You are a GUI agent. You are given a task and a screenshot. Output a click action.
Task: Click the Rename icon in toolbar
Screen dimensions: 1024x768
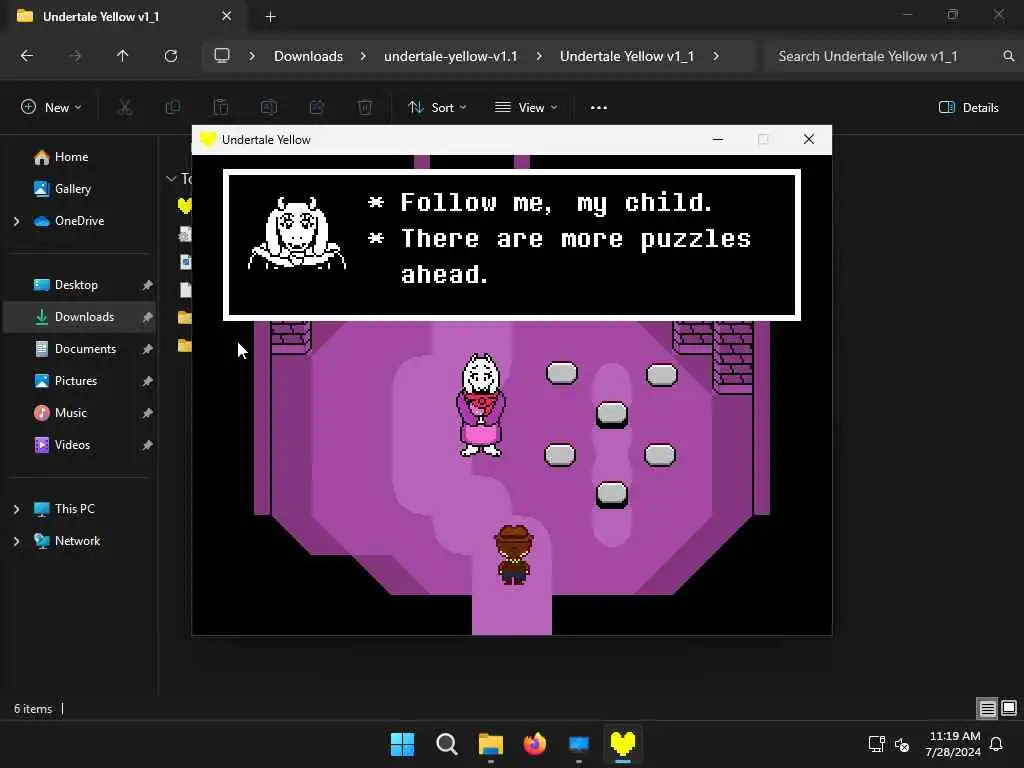click(x=269, y=107)
